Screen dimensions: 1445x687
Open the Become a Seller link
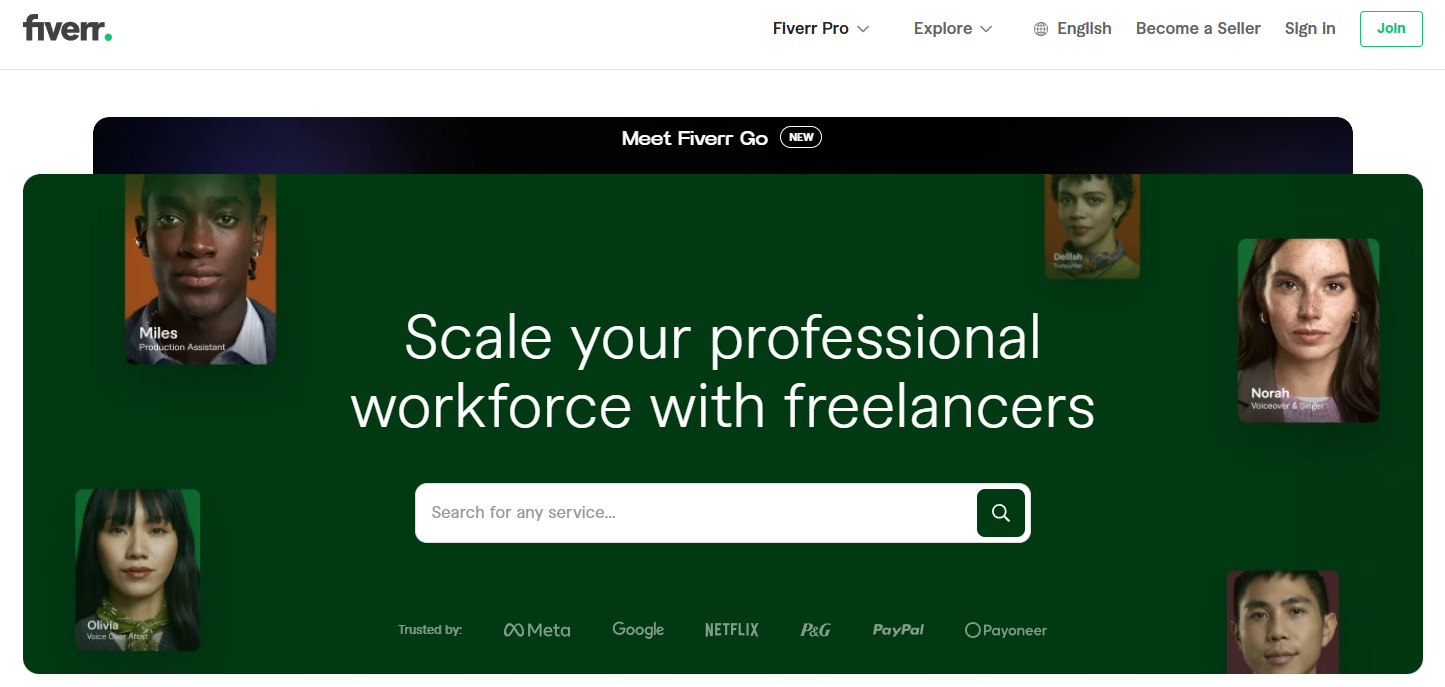click(x=1198, y=29)
